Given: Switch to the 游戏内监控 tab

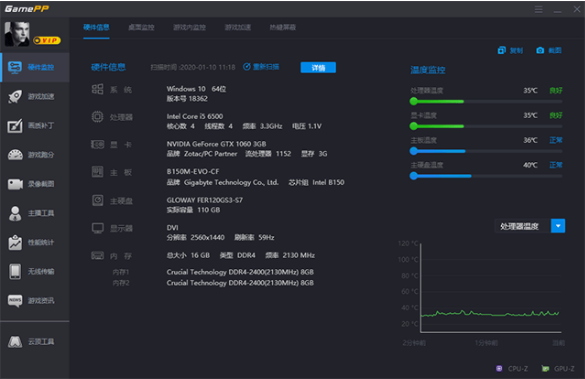Looking at the screenshot, I should (190, 27).
